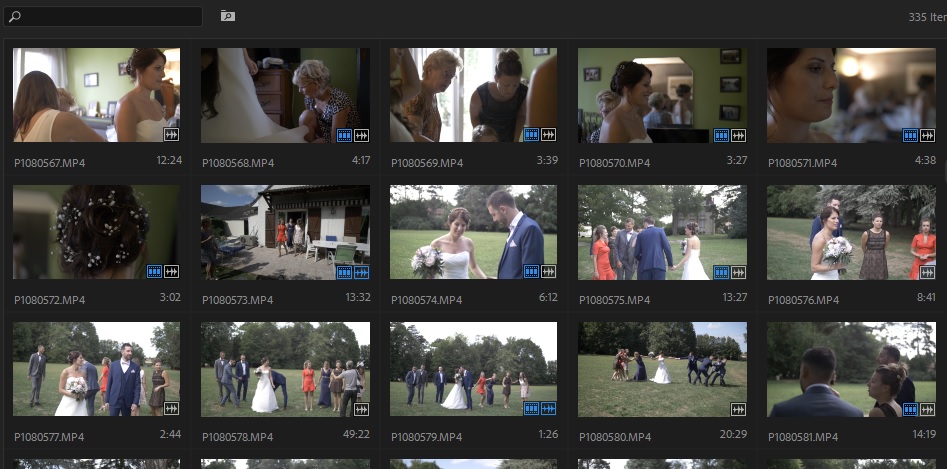Click the file name P1080575.MP4
947x469 pixels.
coord(615,300)
